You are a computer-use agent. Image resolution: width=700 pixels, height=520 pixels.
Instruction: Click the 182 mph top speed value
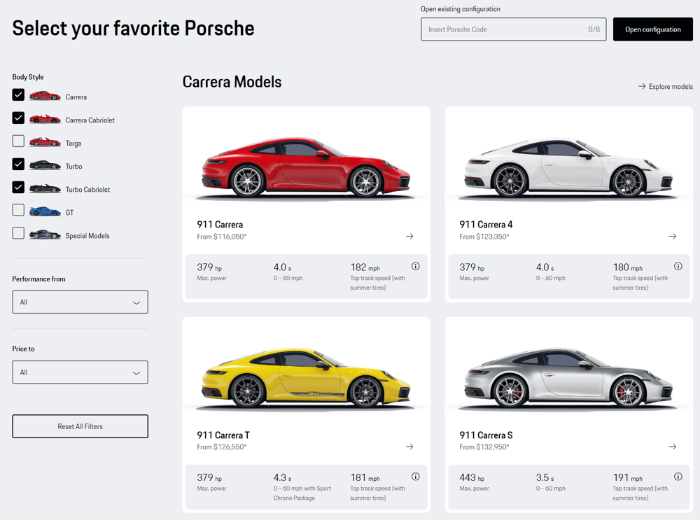[365, 267]
